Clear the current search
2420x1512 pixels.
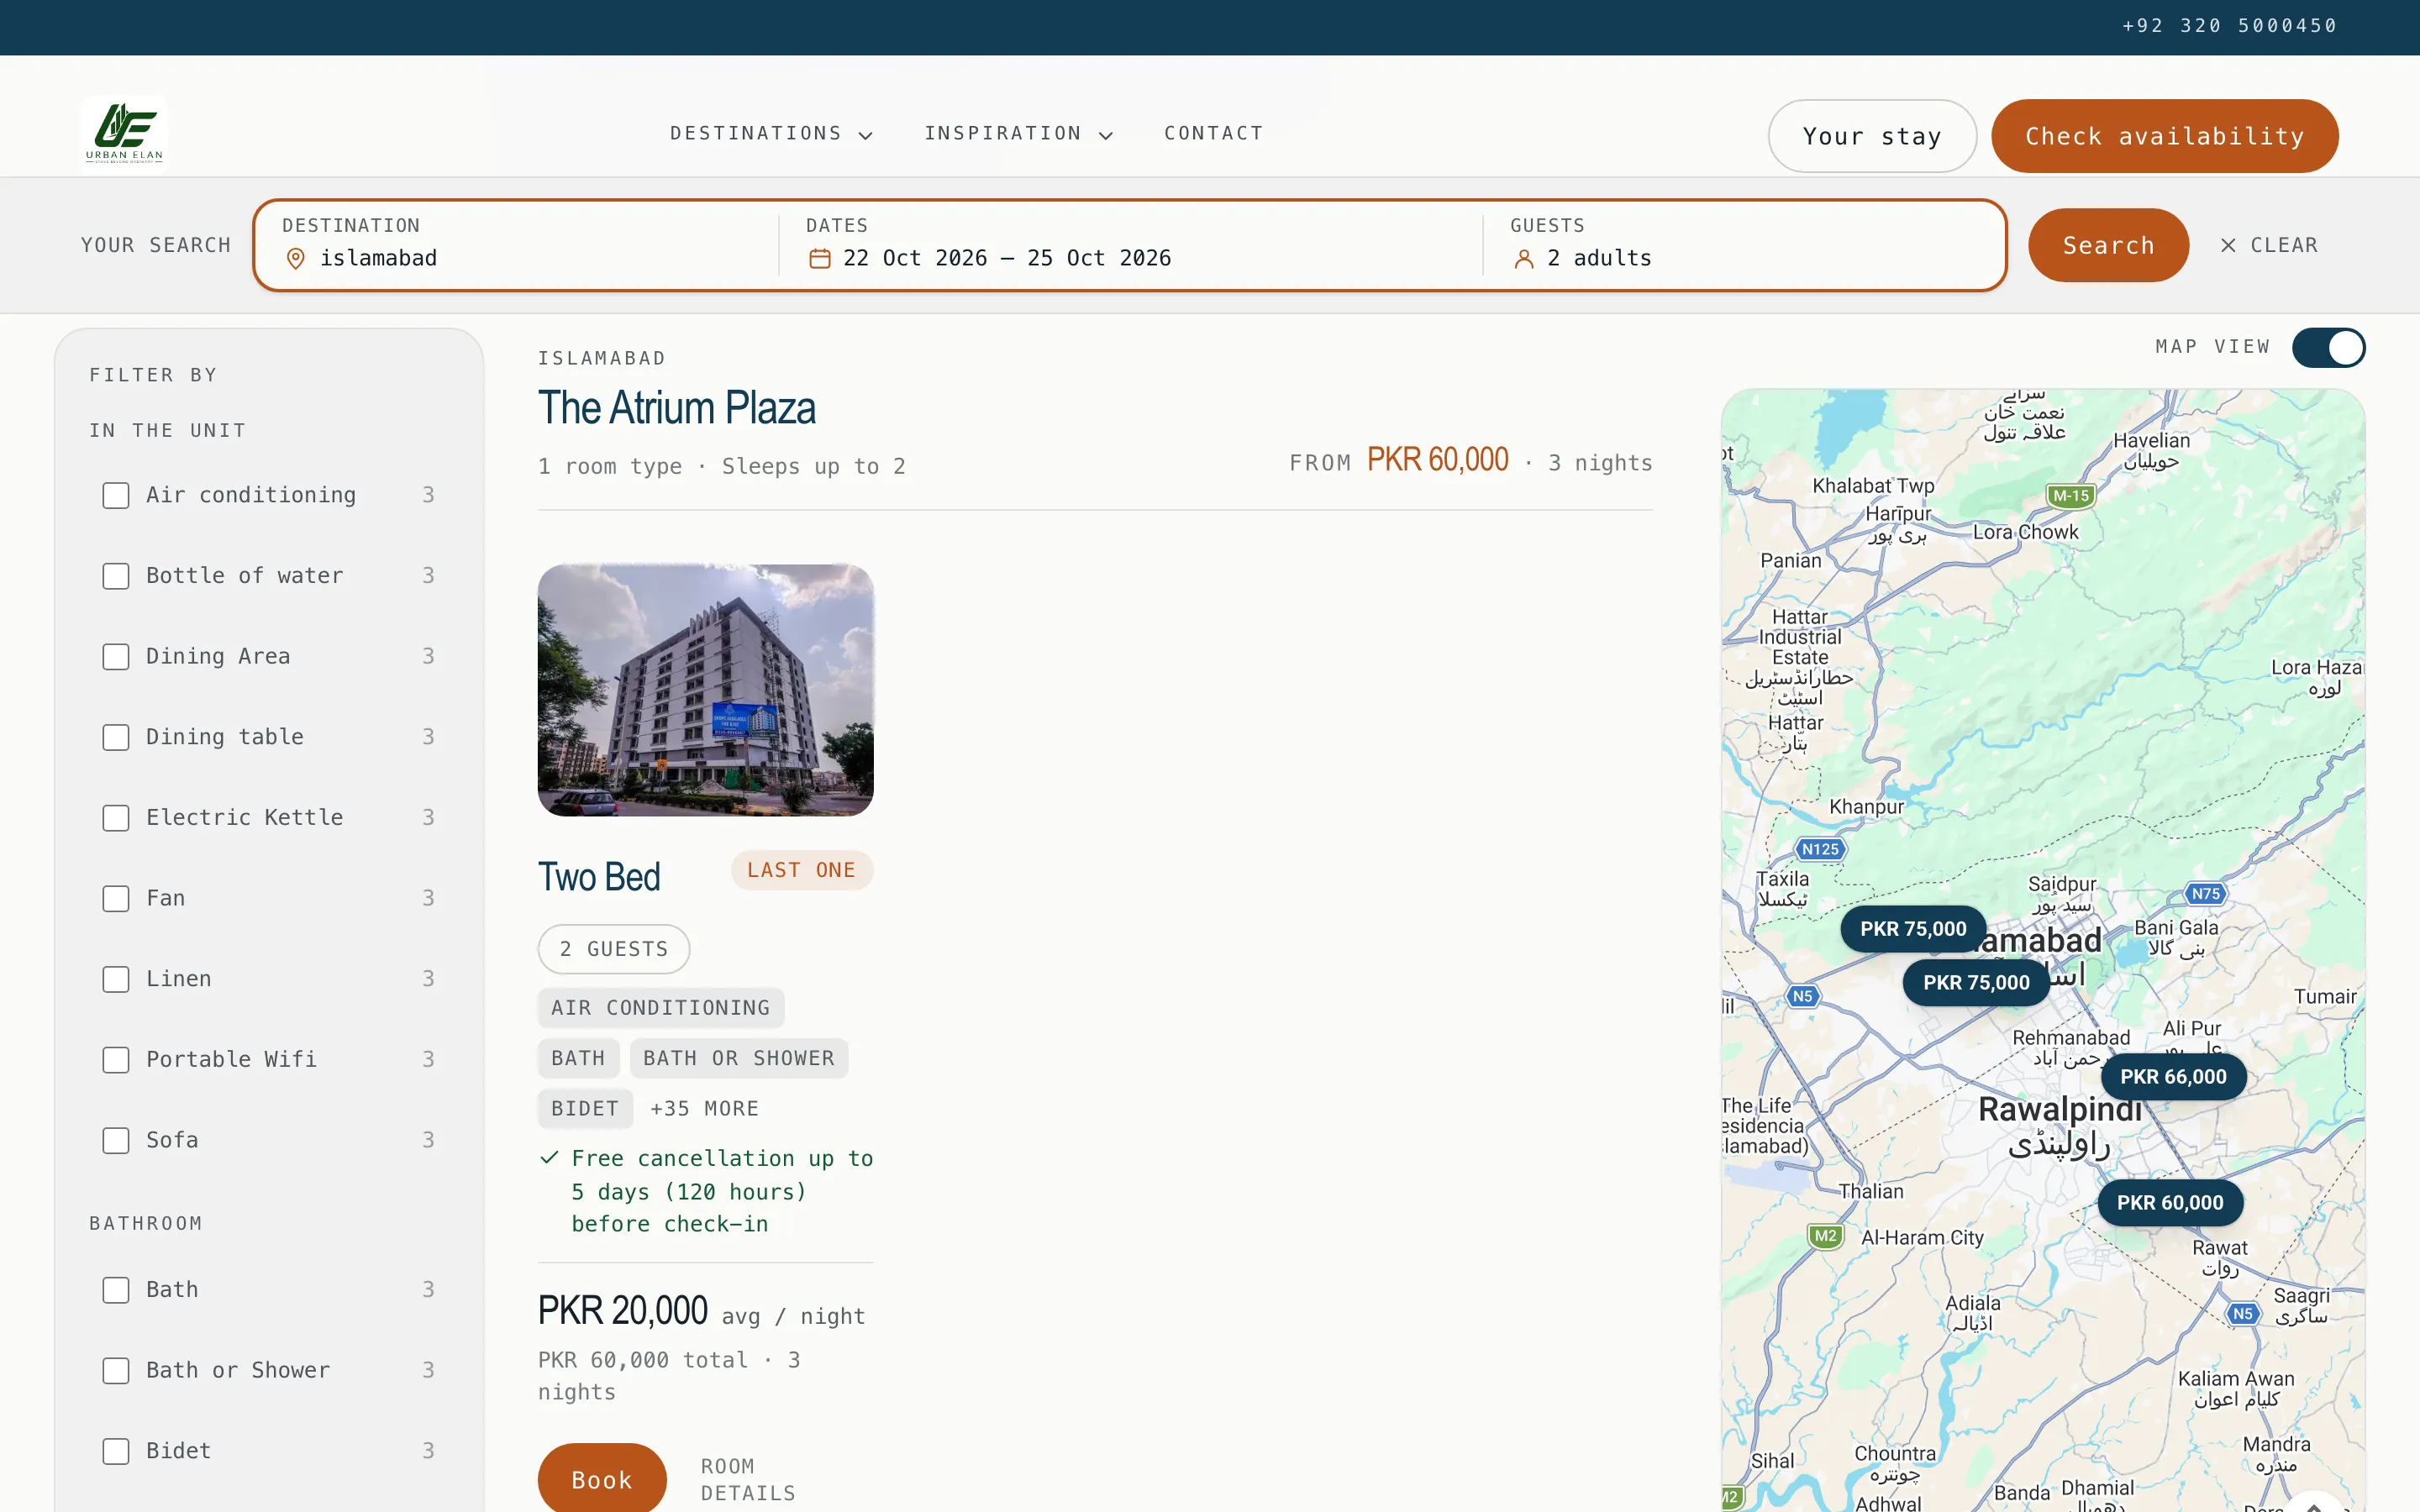(x=2268, y=245)
